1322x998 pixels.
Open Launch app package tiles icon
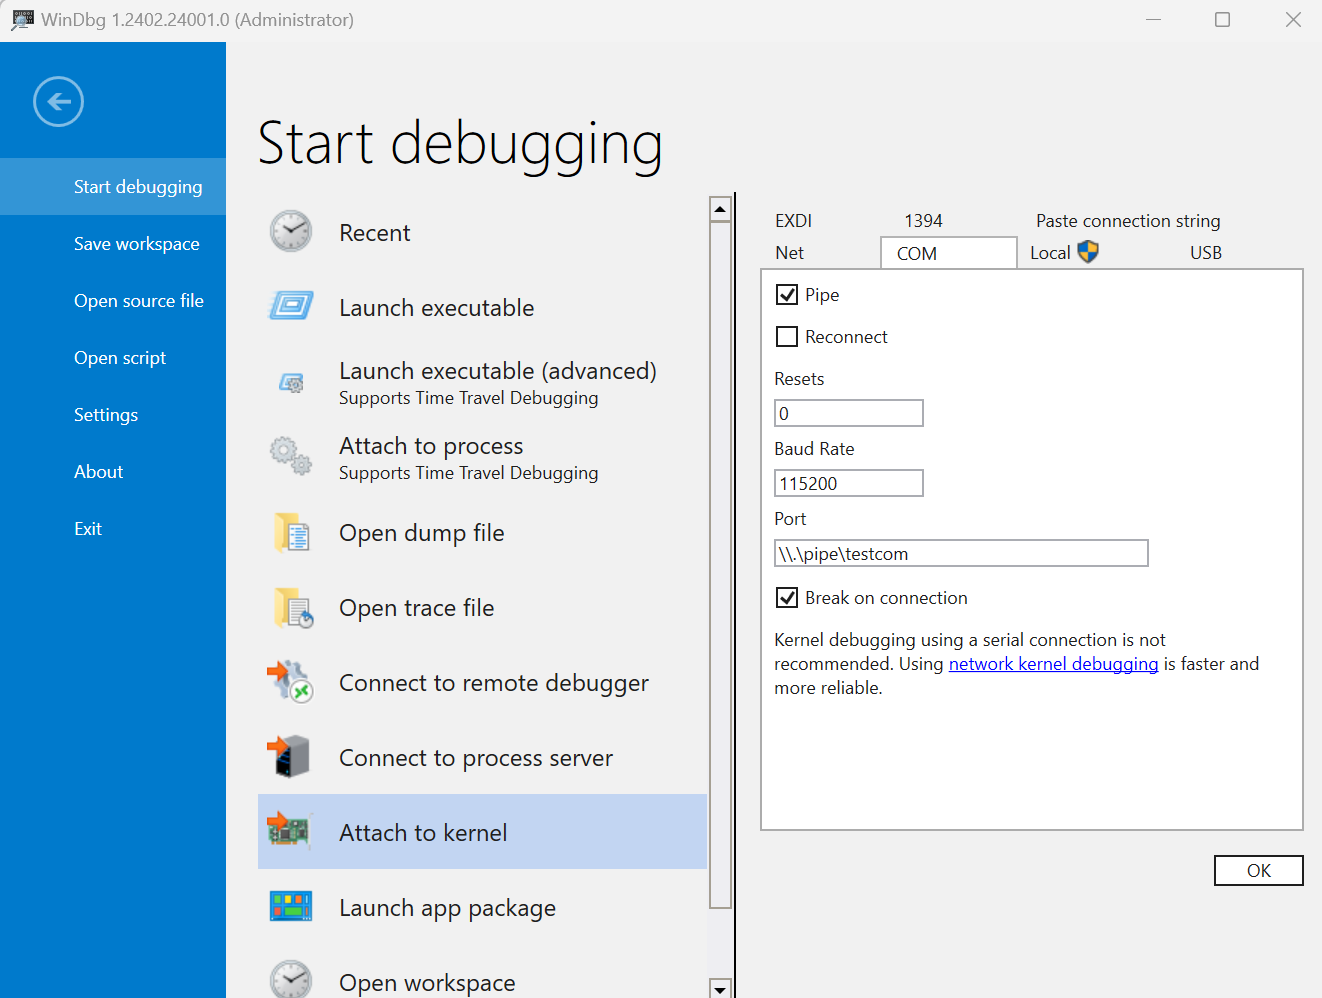(x=290, y=907)
